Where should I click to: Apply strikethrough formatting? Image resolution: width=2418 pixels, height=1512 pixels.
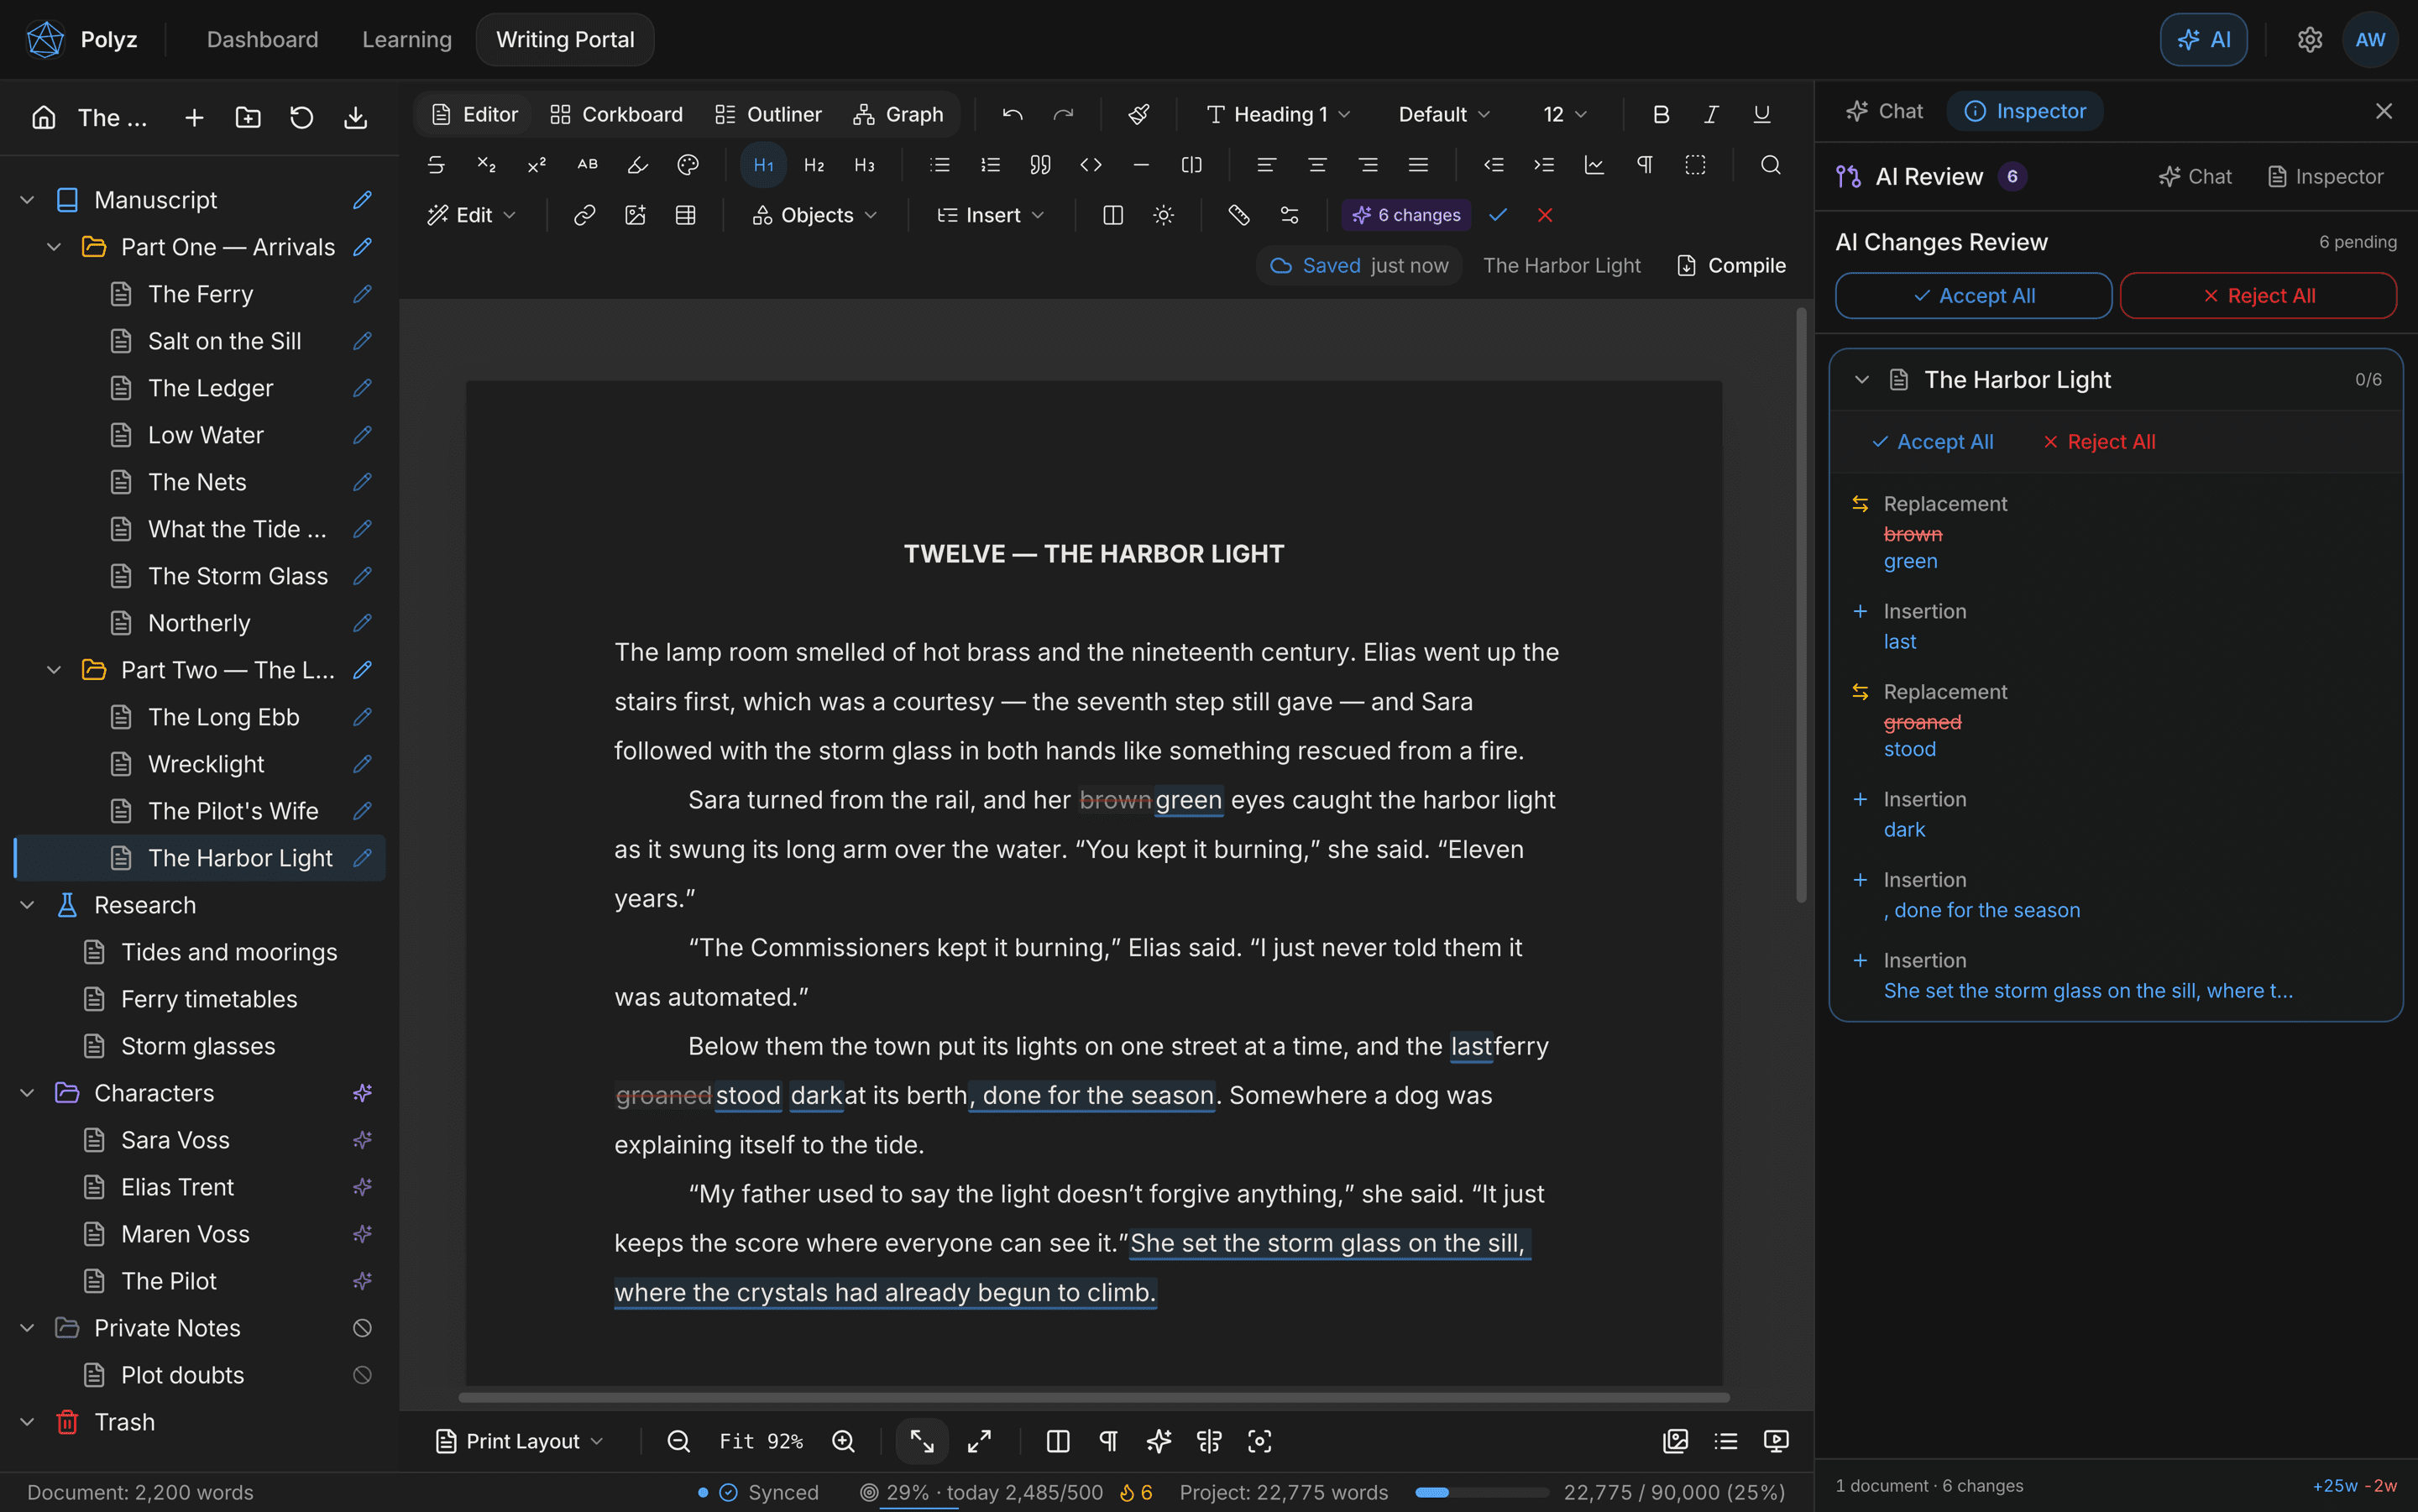[436, 165]
